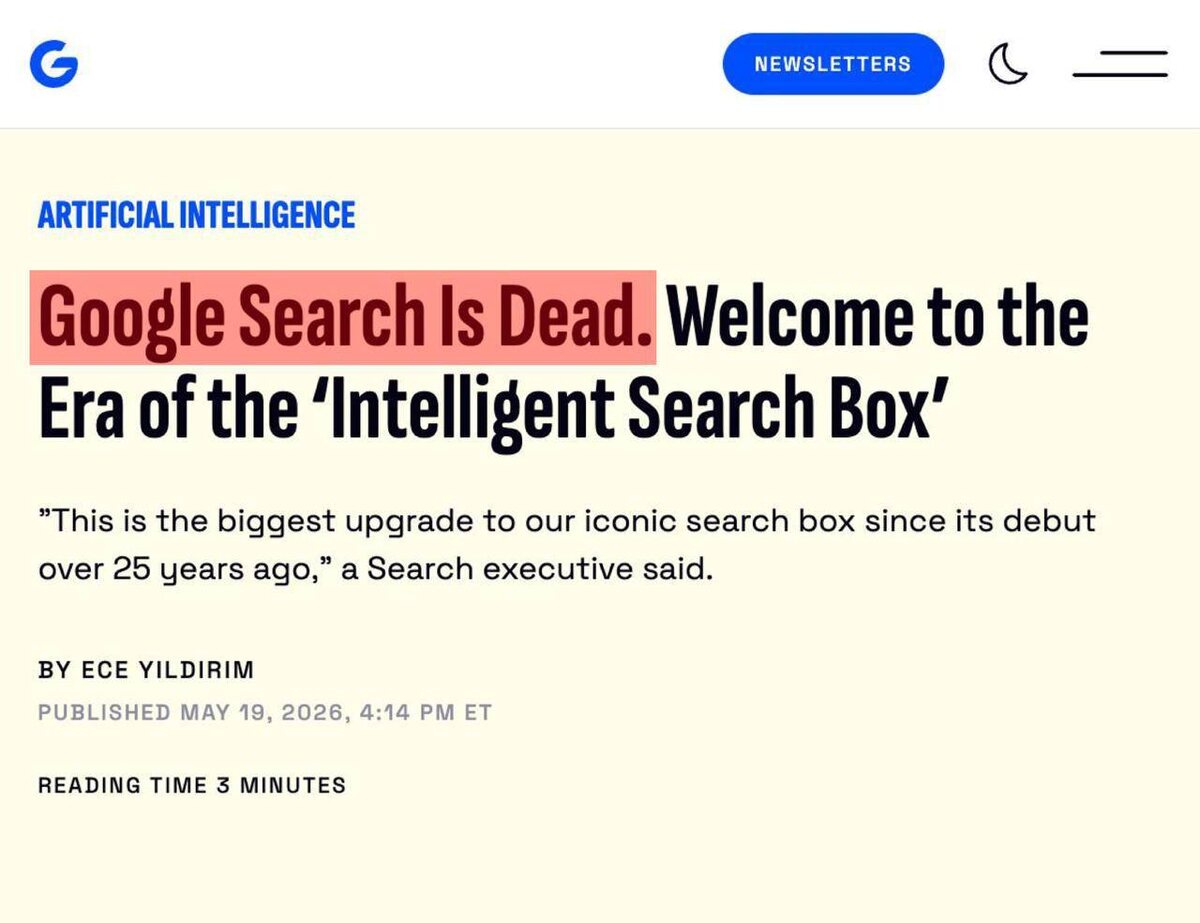Click the word 'Google' in the headline

133,320
